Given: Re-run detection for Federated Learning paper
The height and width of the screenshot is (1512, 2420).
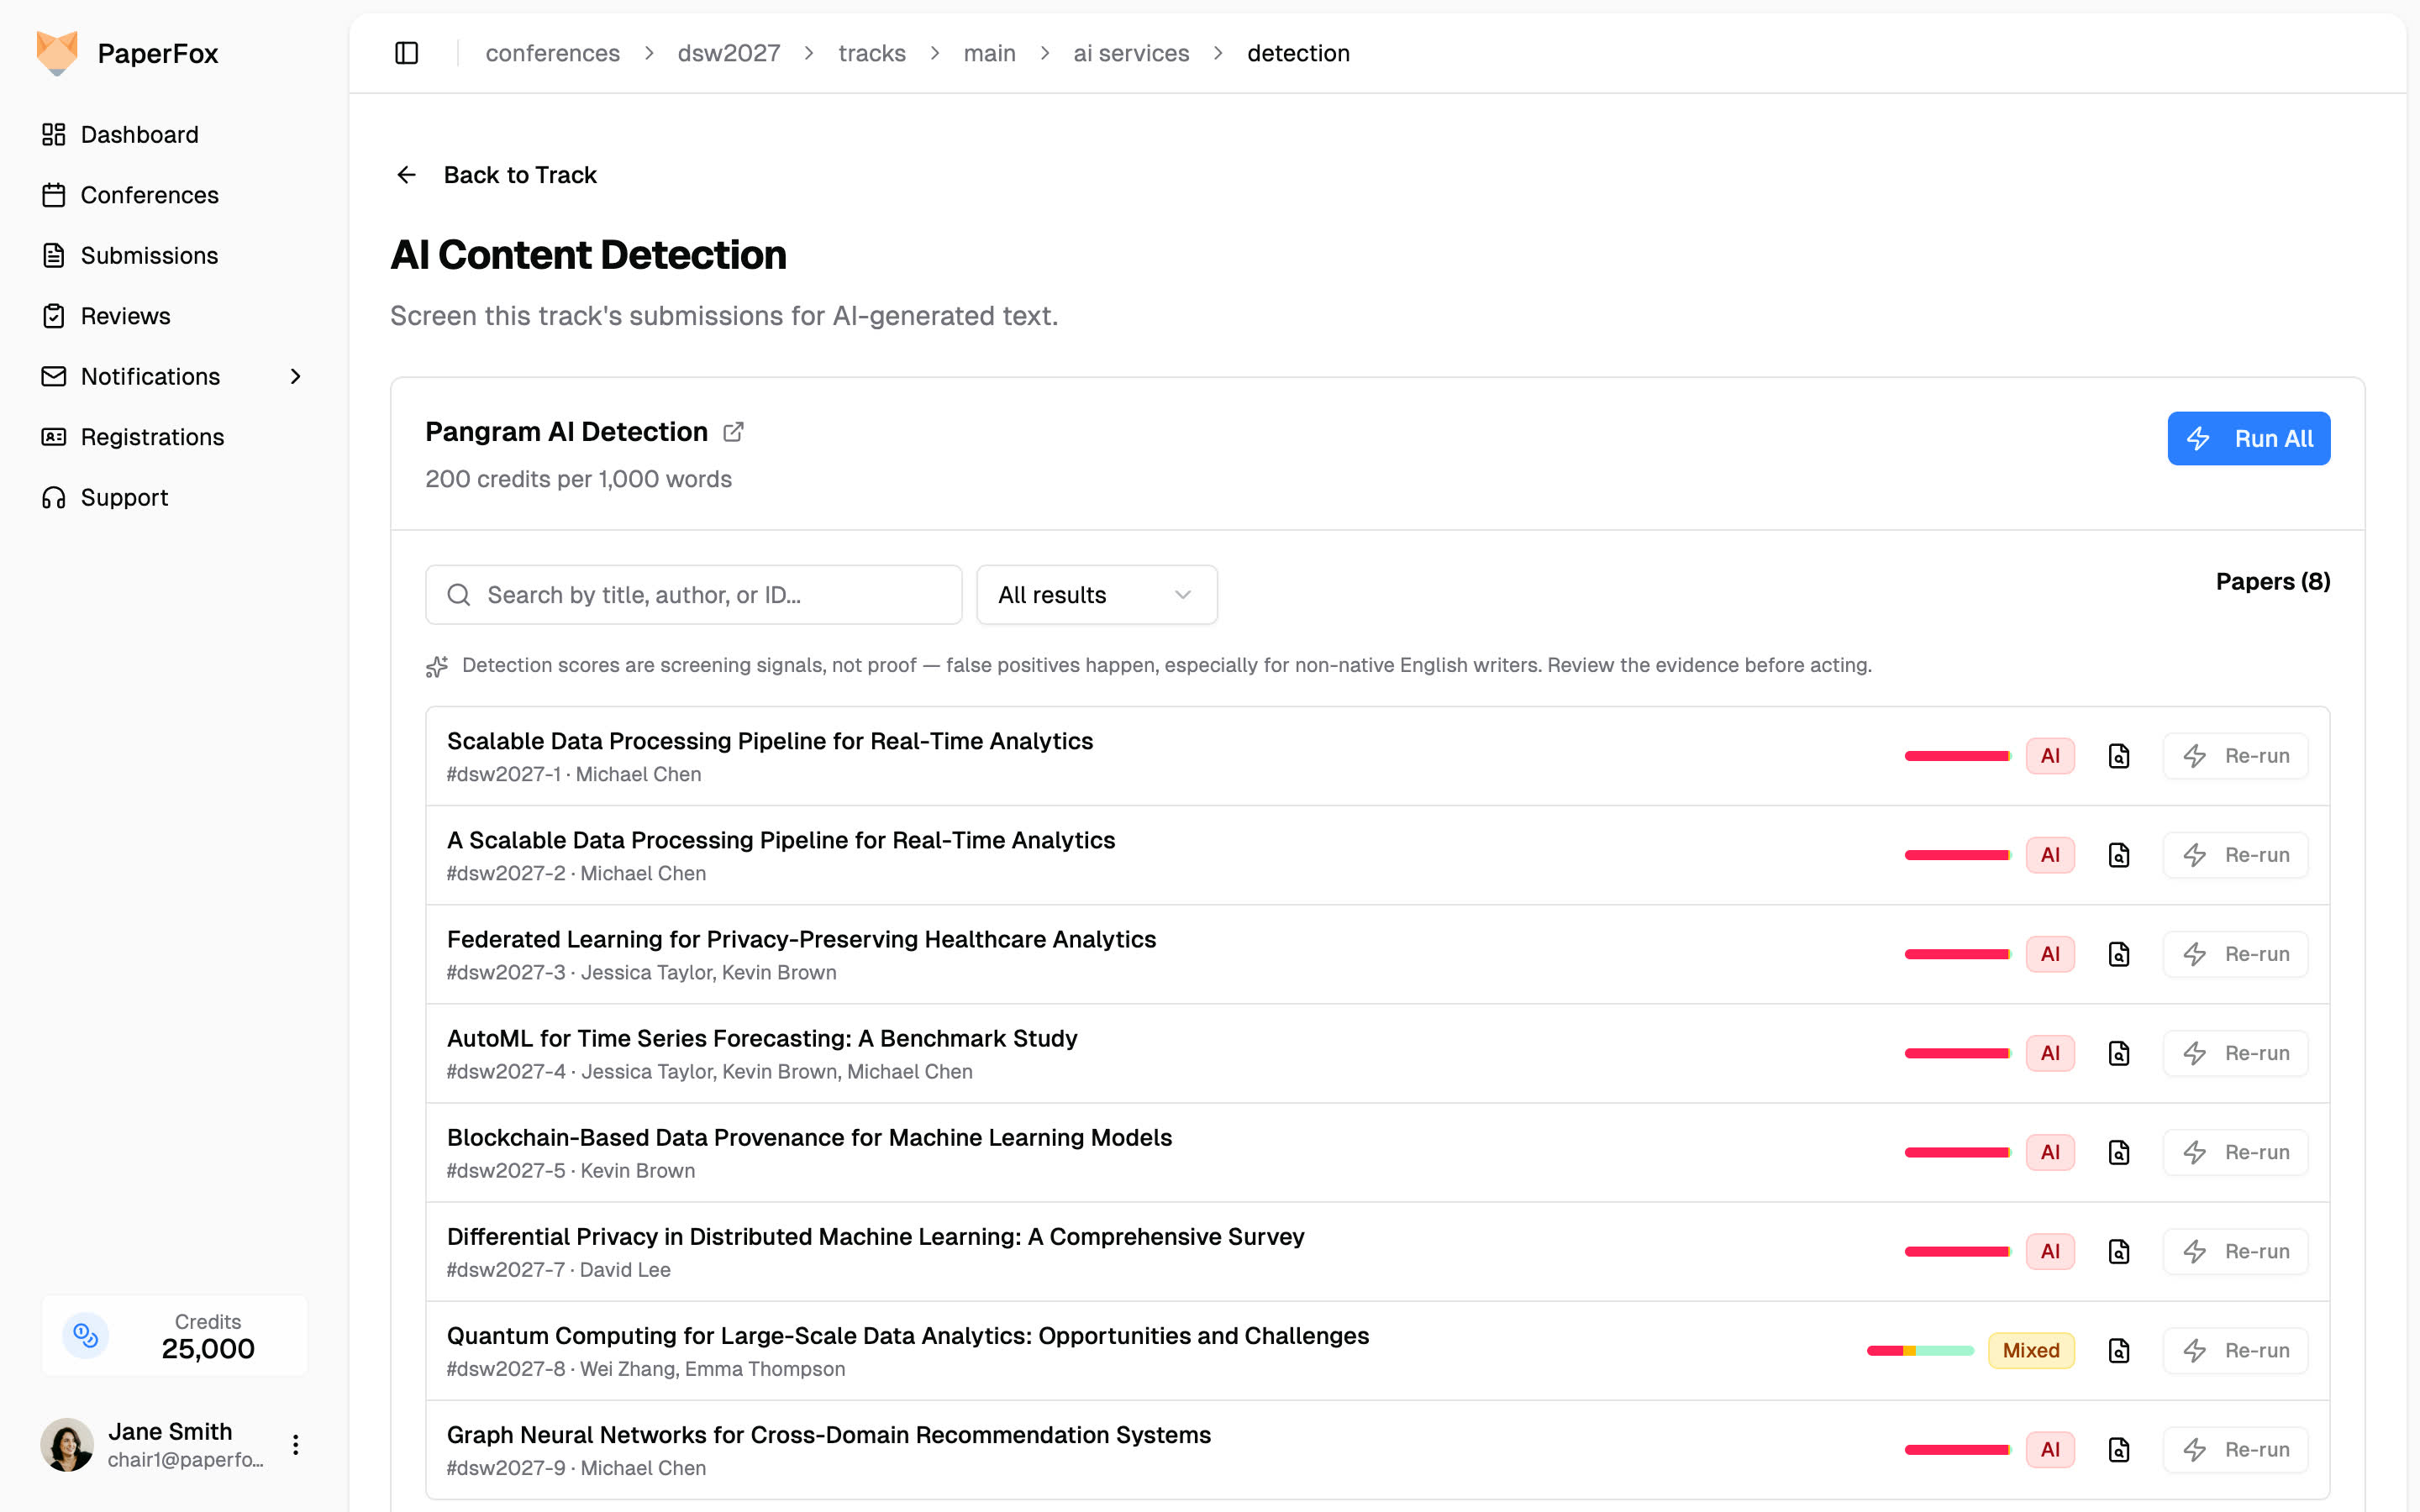Looking at the screenshot, I should pyautogui.click(x=2235, y=954).
